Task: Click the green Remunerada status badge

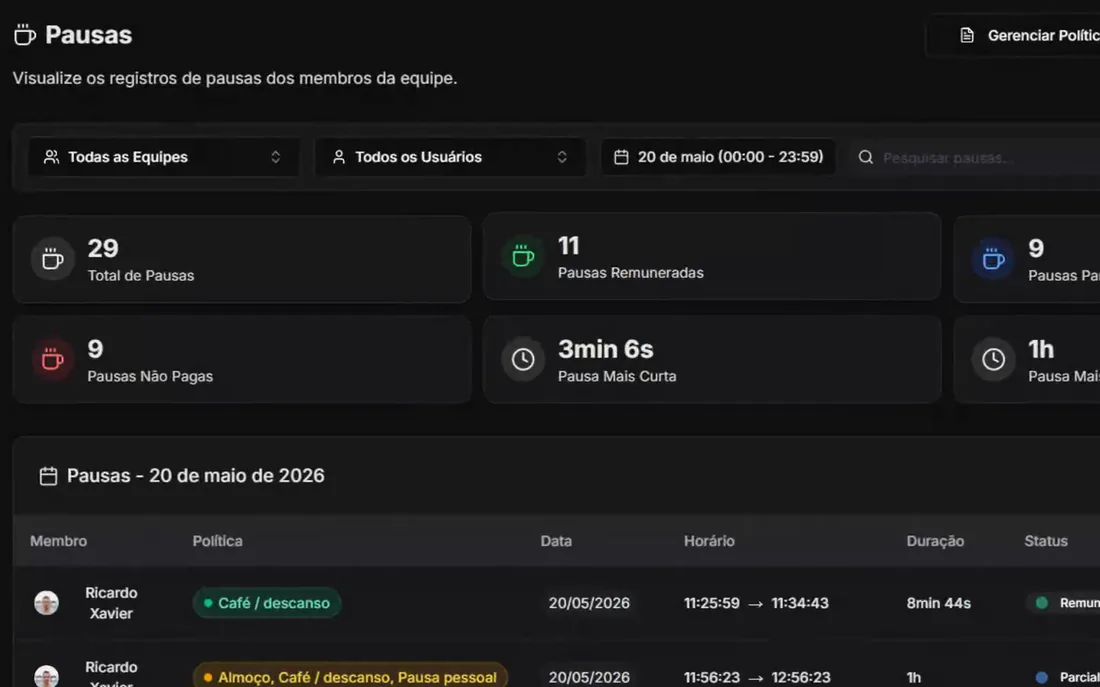Action: 1064,603
